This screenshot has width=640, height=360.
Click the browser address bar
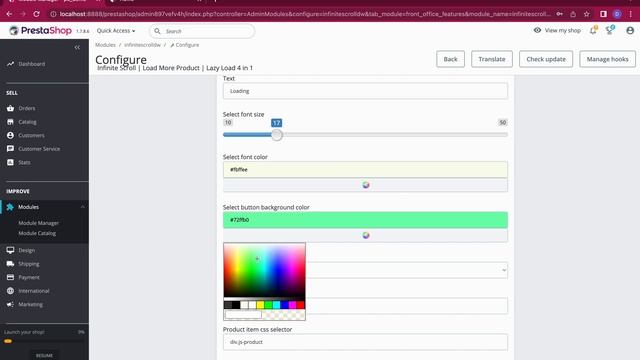(x=304, y=14)
